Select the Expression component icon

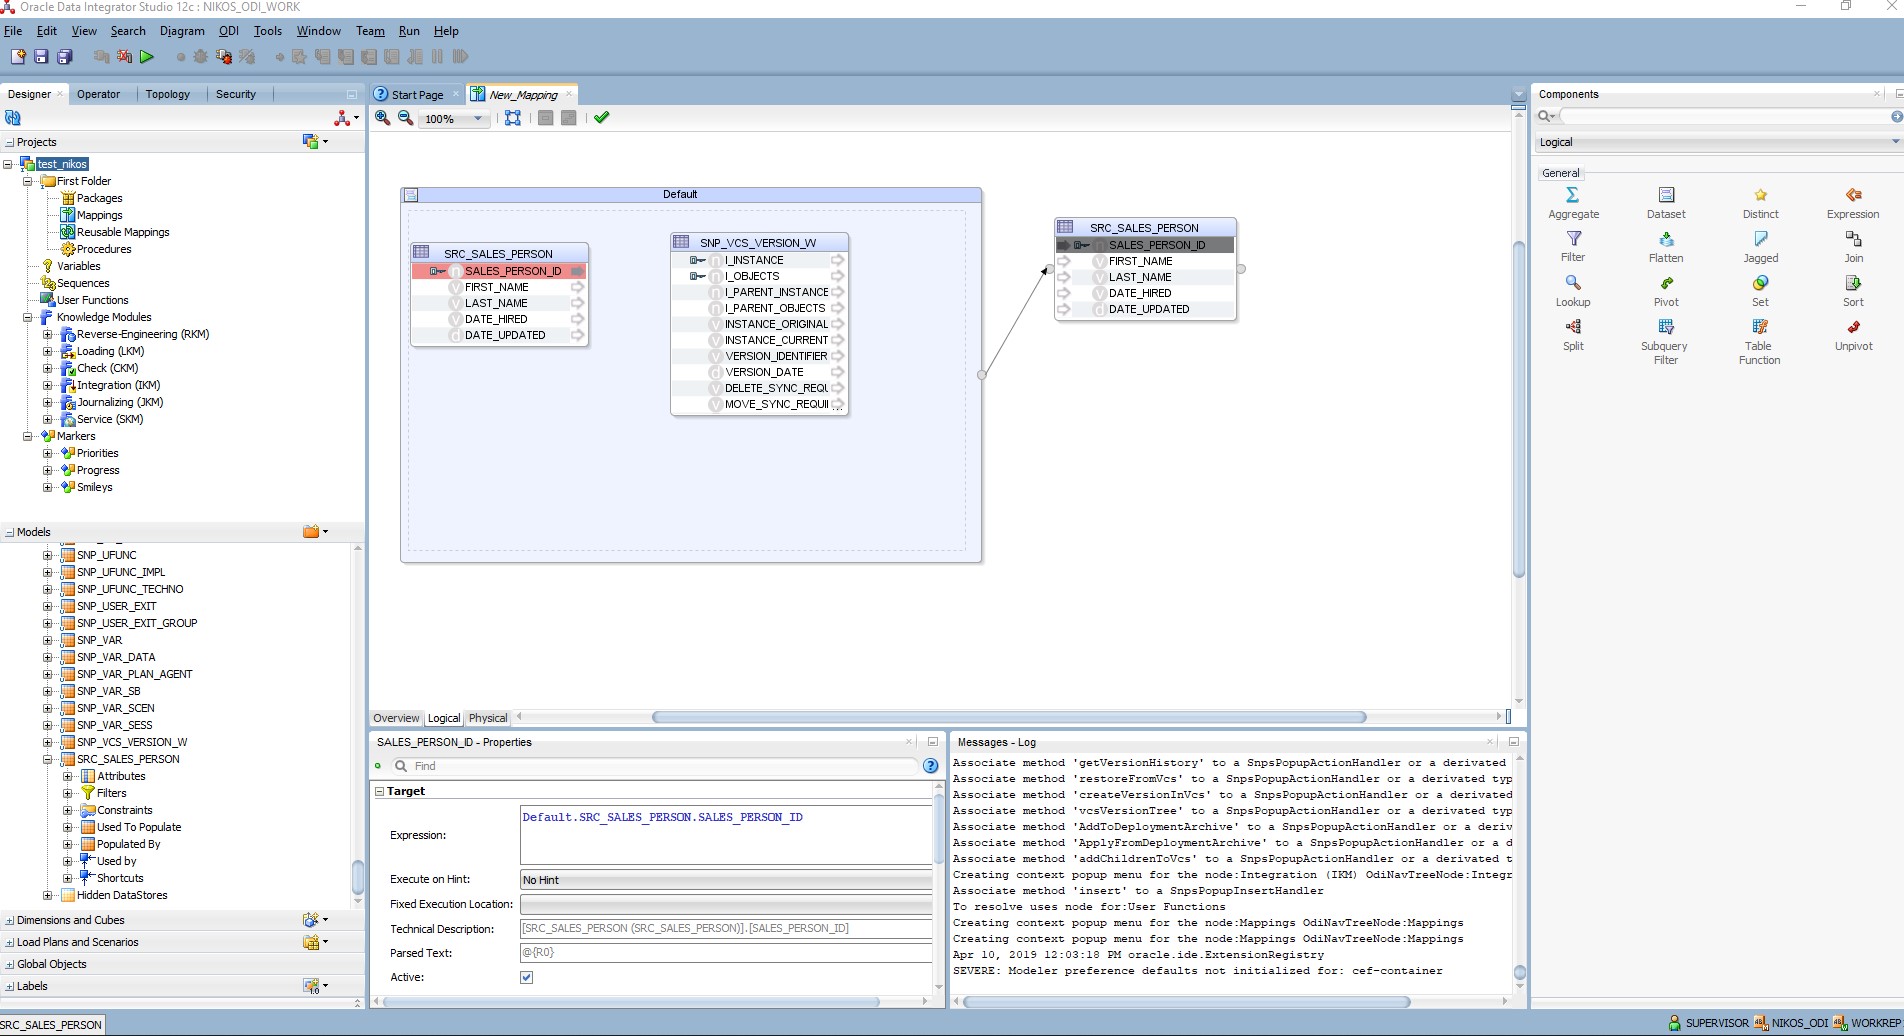pyautogui.click(x=1853, y=196)
